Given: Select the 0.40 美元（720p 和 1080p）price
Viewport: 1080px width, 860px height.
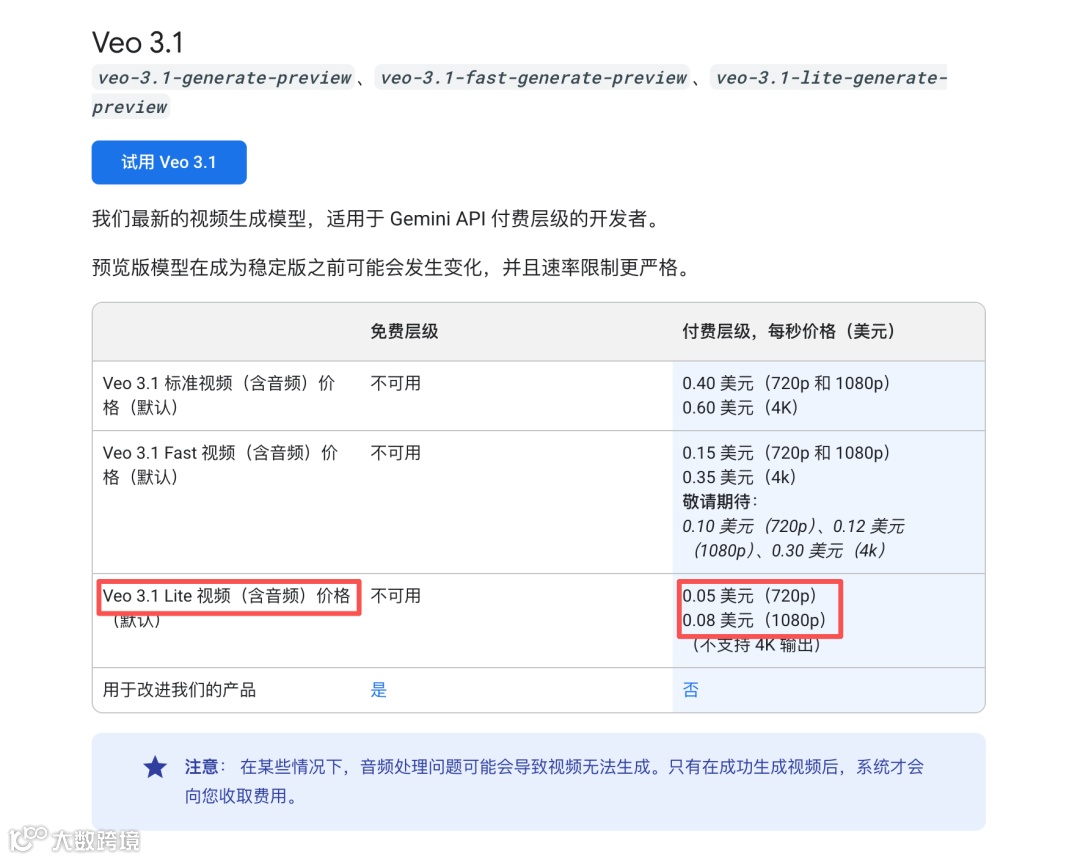Looking at the screenshot, I should (x=786, y=383).
